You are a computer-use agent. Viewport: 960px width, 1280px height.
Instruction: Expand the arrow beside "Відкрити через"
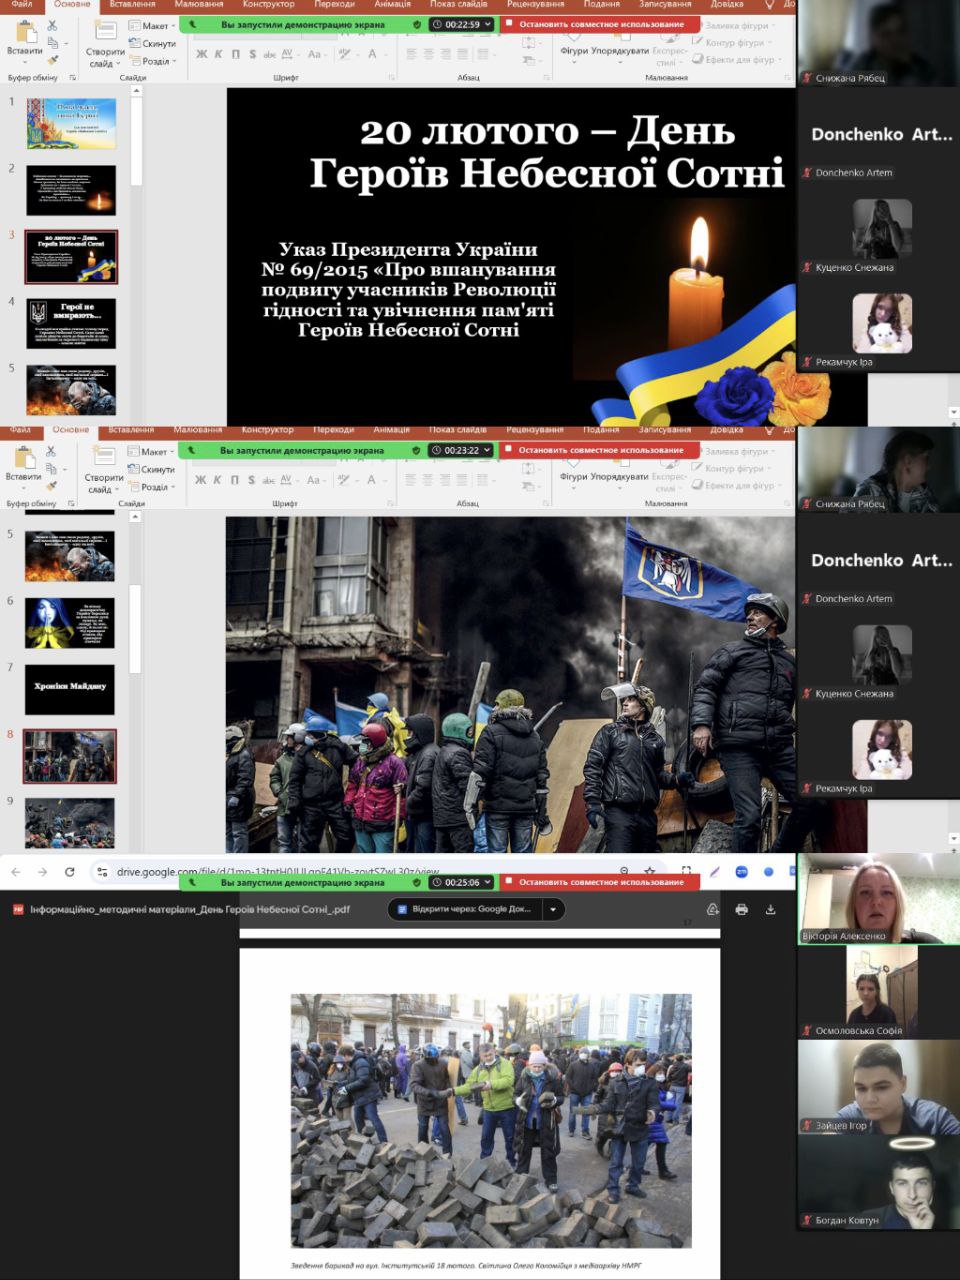coord(552,909)
